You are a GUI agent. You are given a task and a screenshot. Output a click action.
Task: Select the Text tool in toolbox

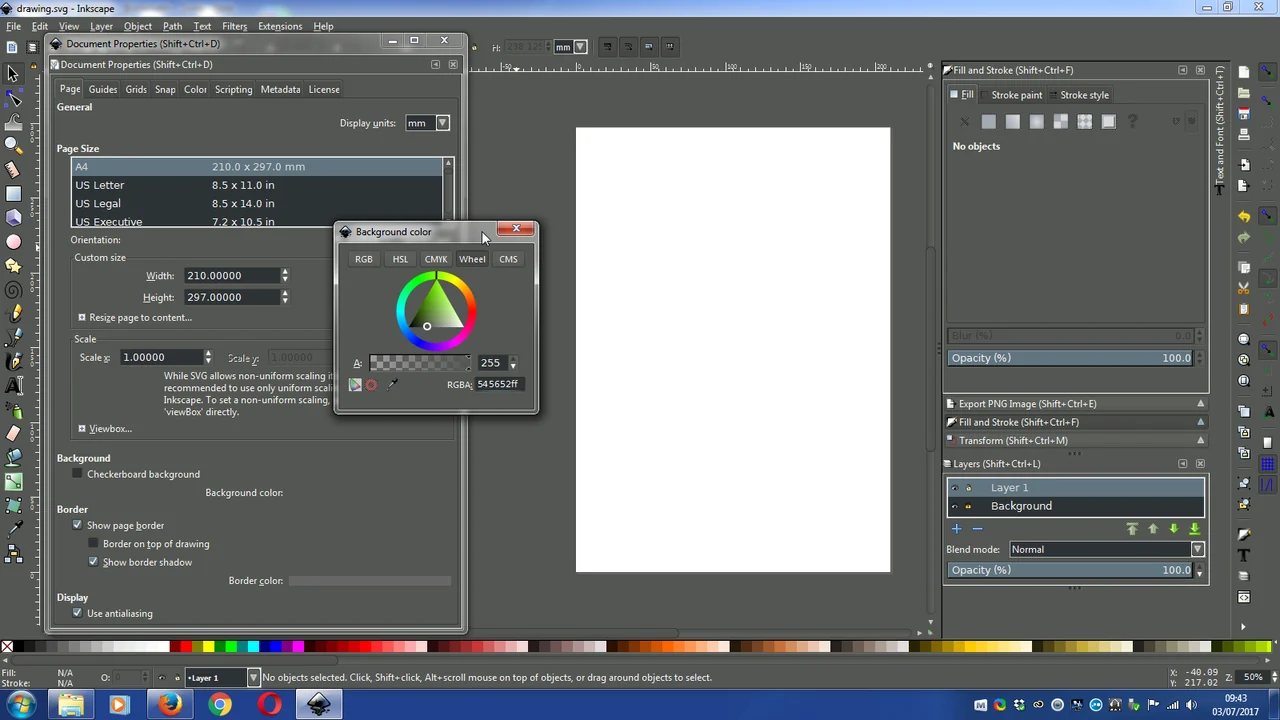13,386
